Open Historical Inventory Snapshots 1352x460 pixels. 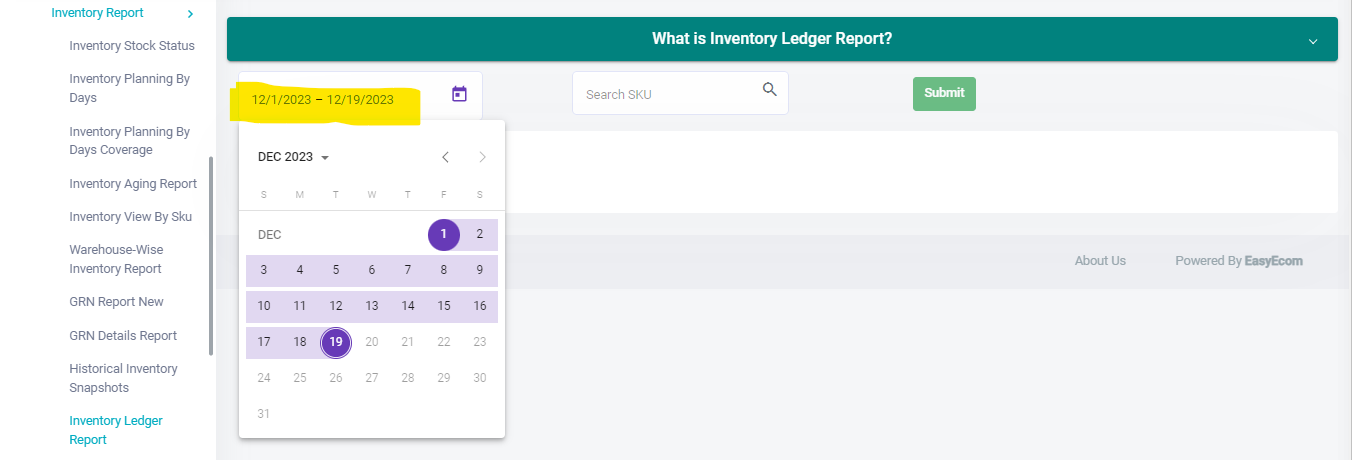click(123, 378)
